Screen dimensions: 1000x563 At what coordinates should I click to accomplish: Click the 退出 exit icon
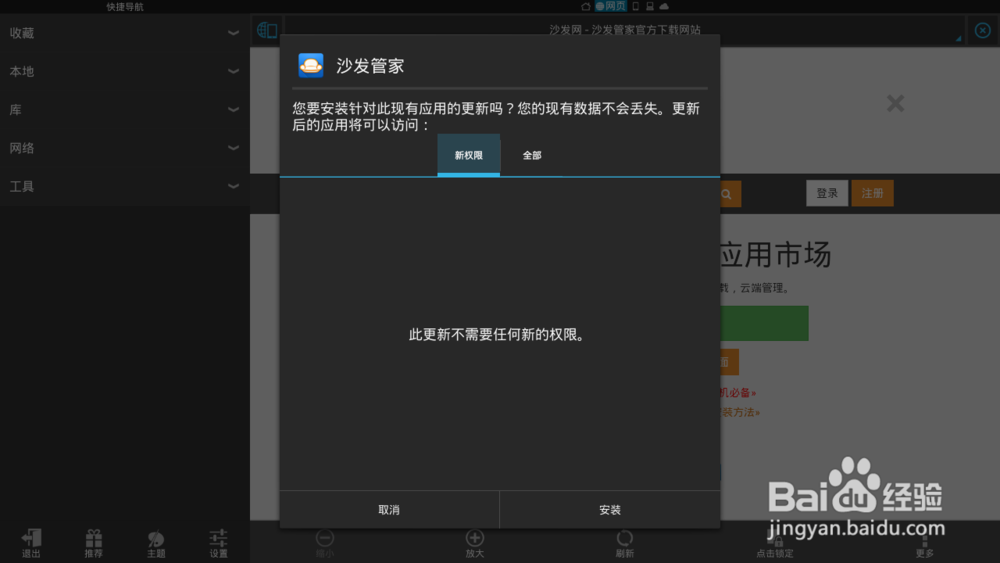31,543
